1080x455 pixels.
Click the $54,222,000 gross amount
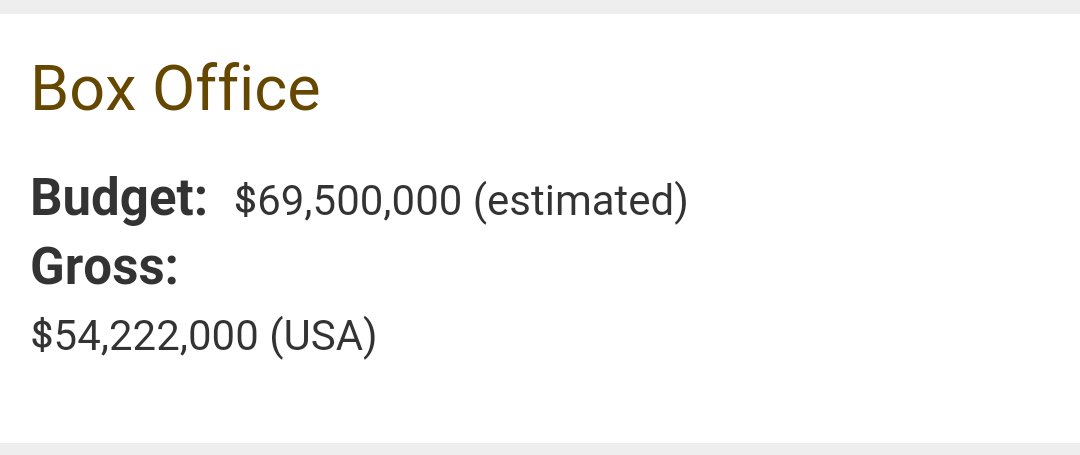pyautogui.click(x=145, y=335)
